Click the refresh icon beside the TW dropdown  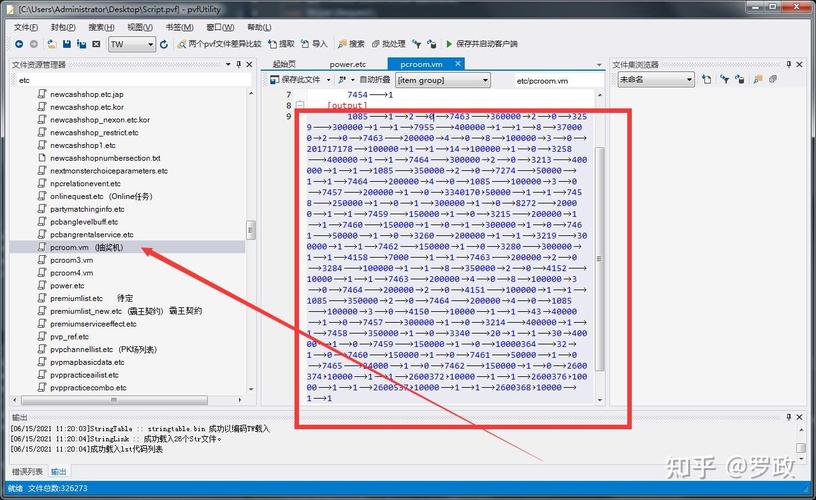point(164,44)
